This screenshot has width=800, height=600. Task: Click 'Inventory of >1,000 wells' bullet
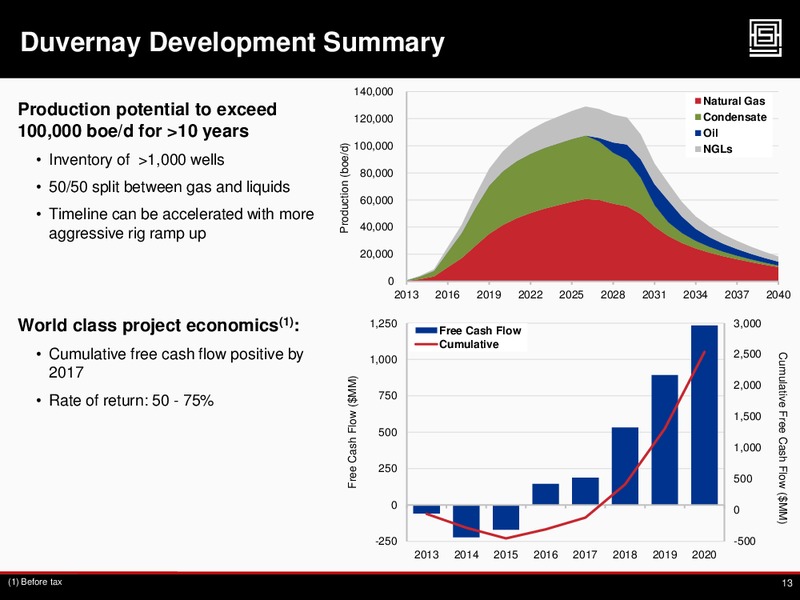tap(136, 160)
